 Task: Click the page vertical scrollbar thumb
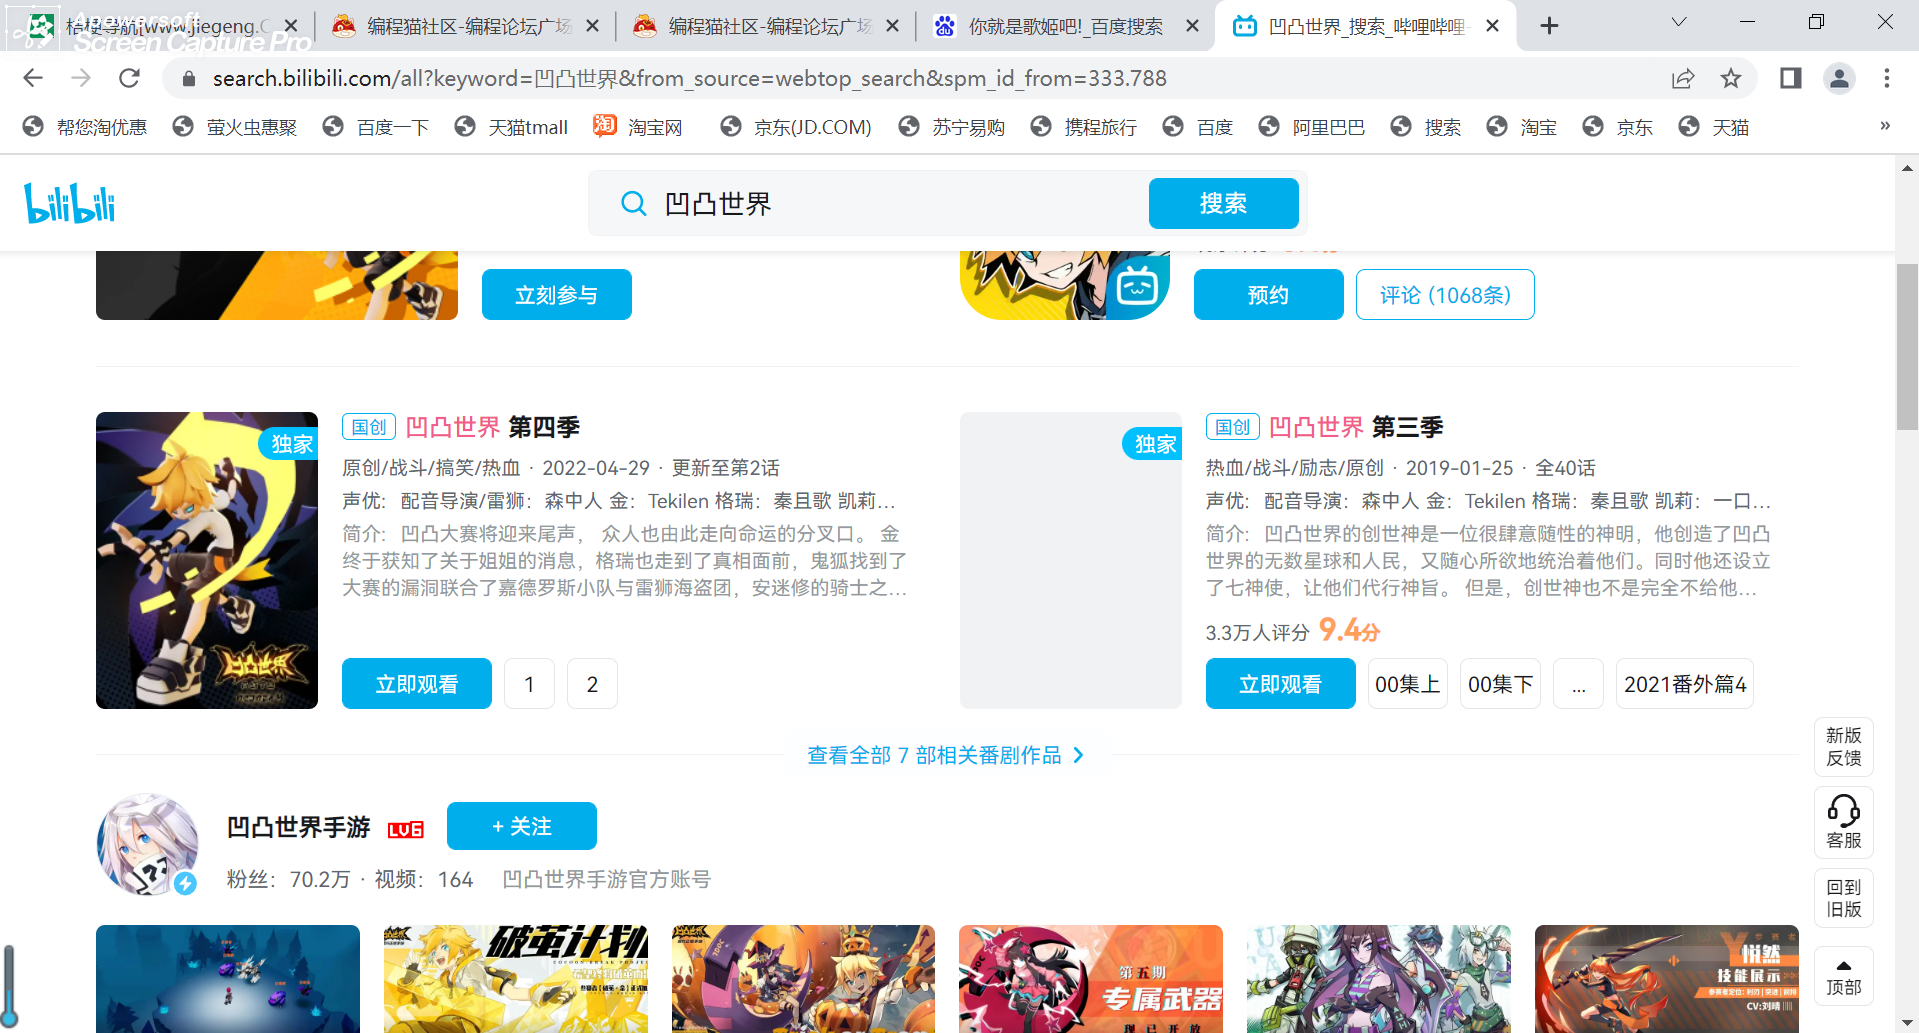1907,346
